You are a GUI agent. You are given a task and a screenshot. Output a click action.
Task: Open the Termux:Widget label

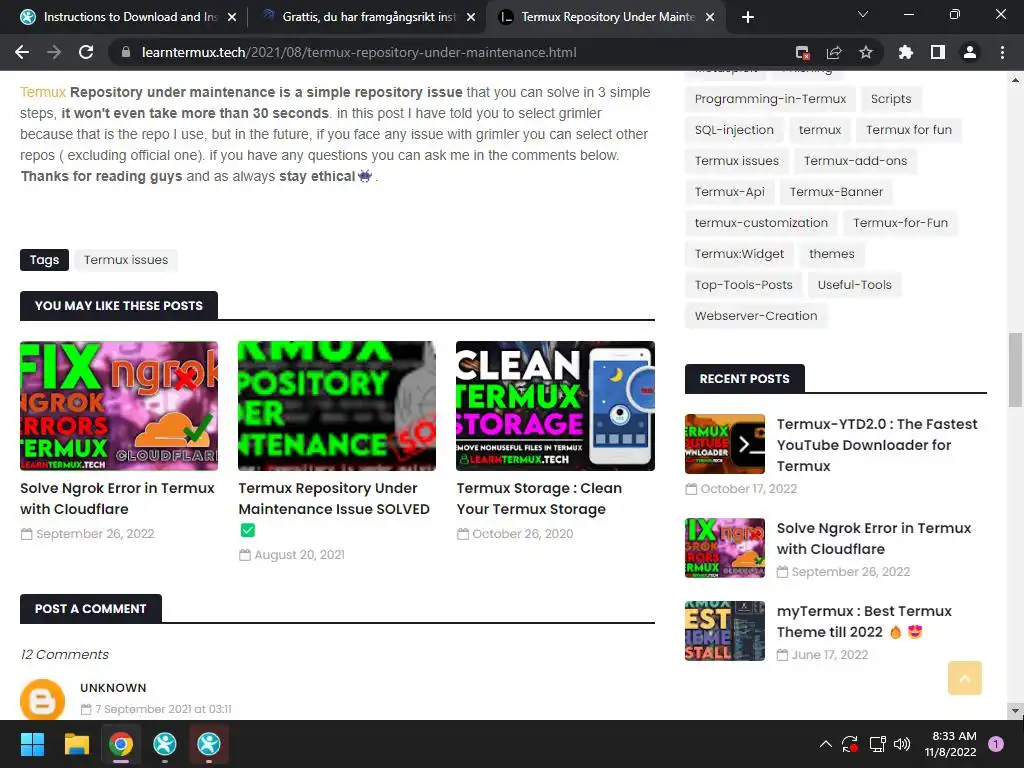click(739, 254)
